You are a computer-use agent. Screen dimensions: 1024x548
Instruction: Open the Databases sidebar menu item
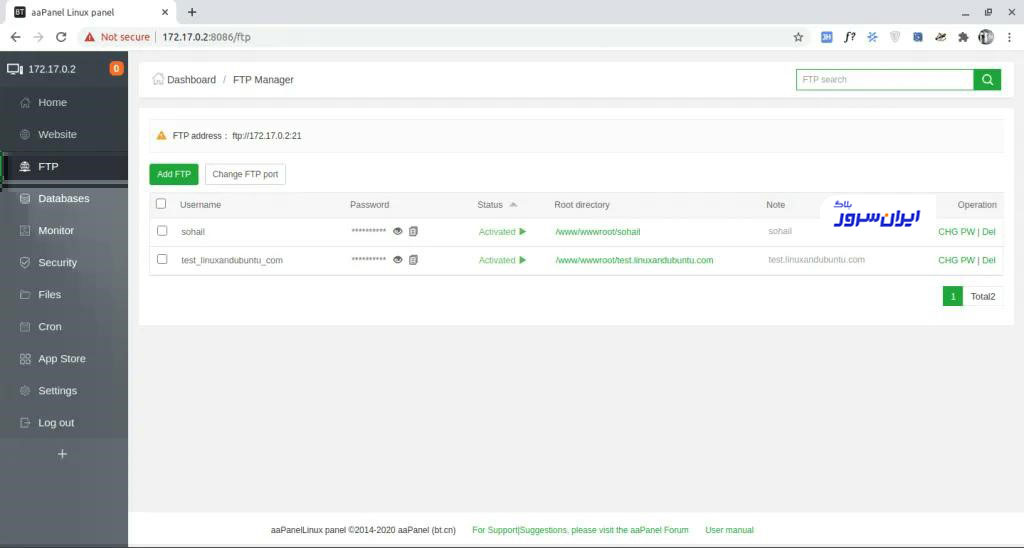[63, 199]
